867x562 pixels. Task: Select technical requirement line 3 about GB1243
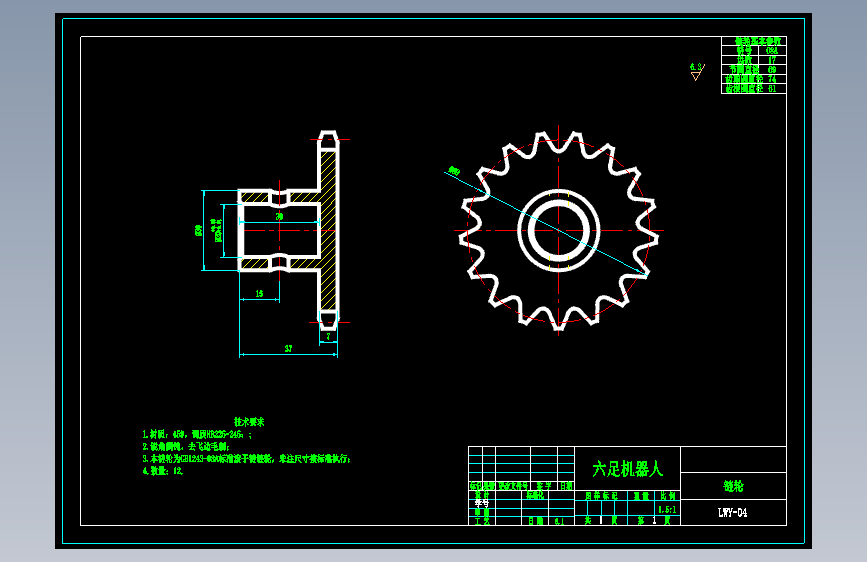click(x=246, y=459)
